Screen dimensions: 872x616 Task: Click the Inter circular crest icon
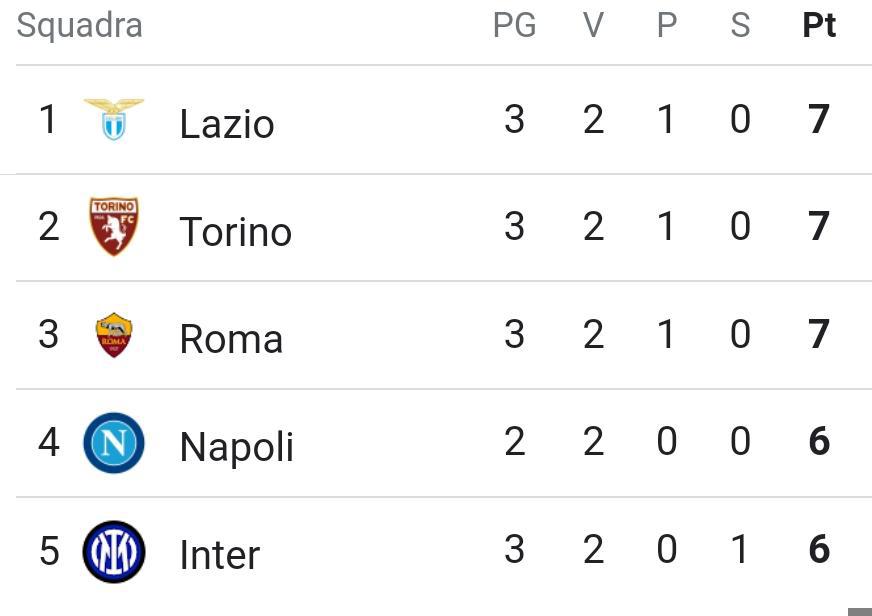click(114, 551)
